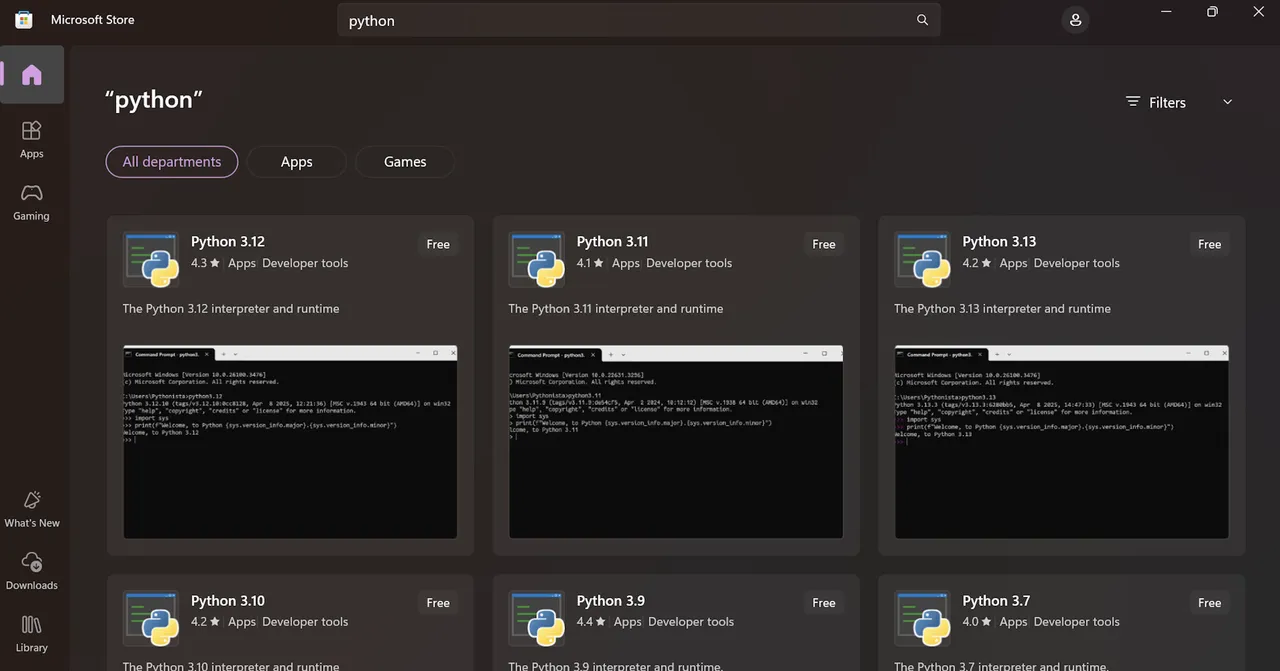This screenshot has width=1280, height=671.
Task: Click the 4.0 star rating of Python 3.7
Action: coord(977,622)
